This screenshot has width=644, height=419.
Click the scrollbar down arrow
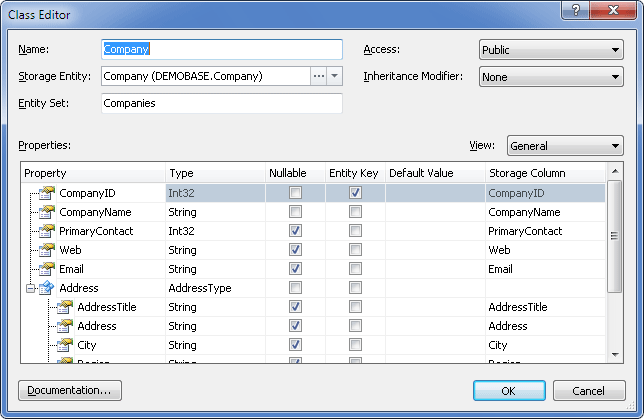click(x=615, y=355)
